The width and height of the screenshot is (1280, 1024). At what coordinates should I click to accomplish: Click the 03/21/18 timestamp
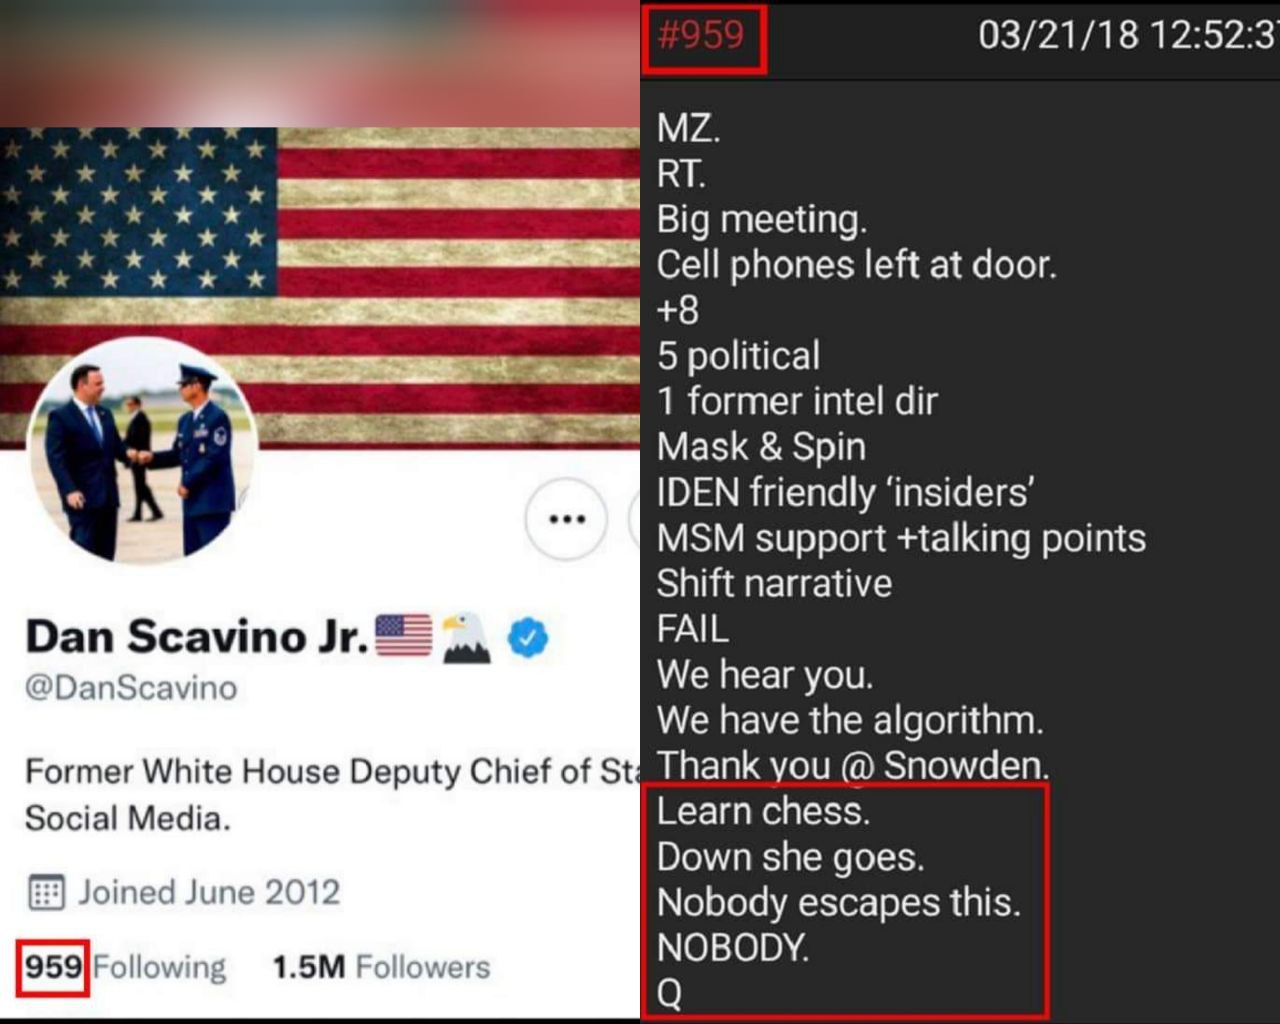1128,35
